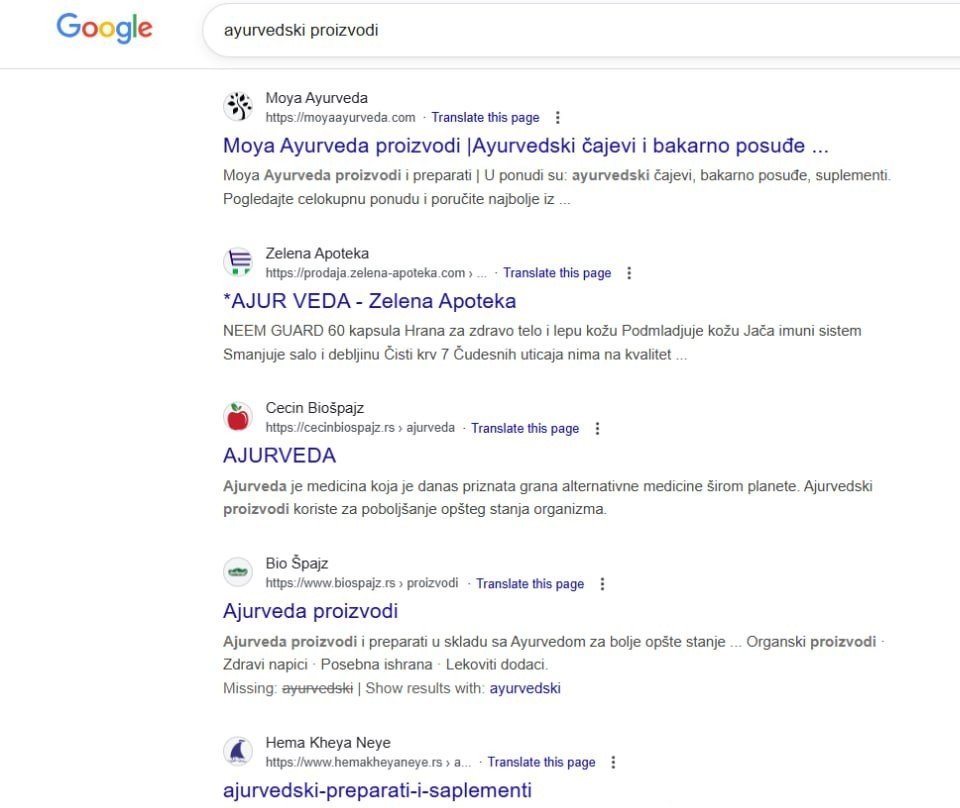This screenshot has height=808, width=960.
Task: Open three-dot menu for Zelena Apoteka result
Action: [x=629, y=273]
